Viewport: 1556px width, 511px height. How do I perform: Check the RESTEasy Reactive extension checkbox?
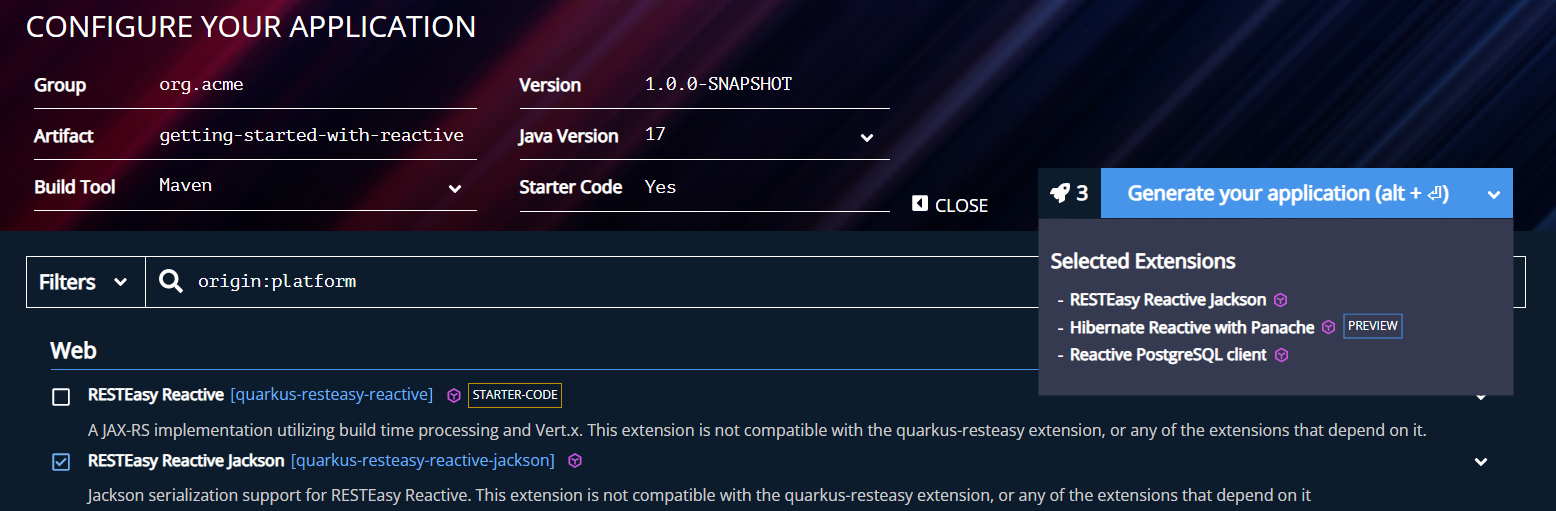point(61,397)
